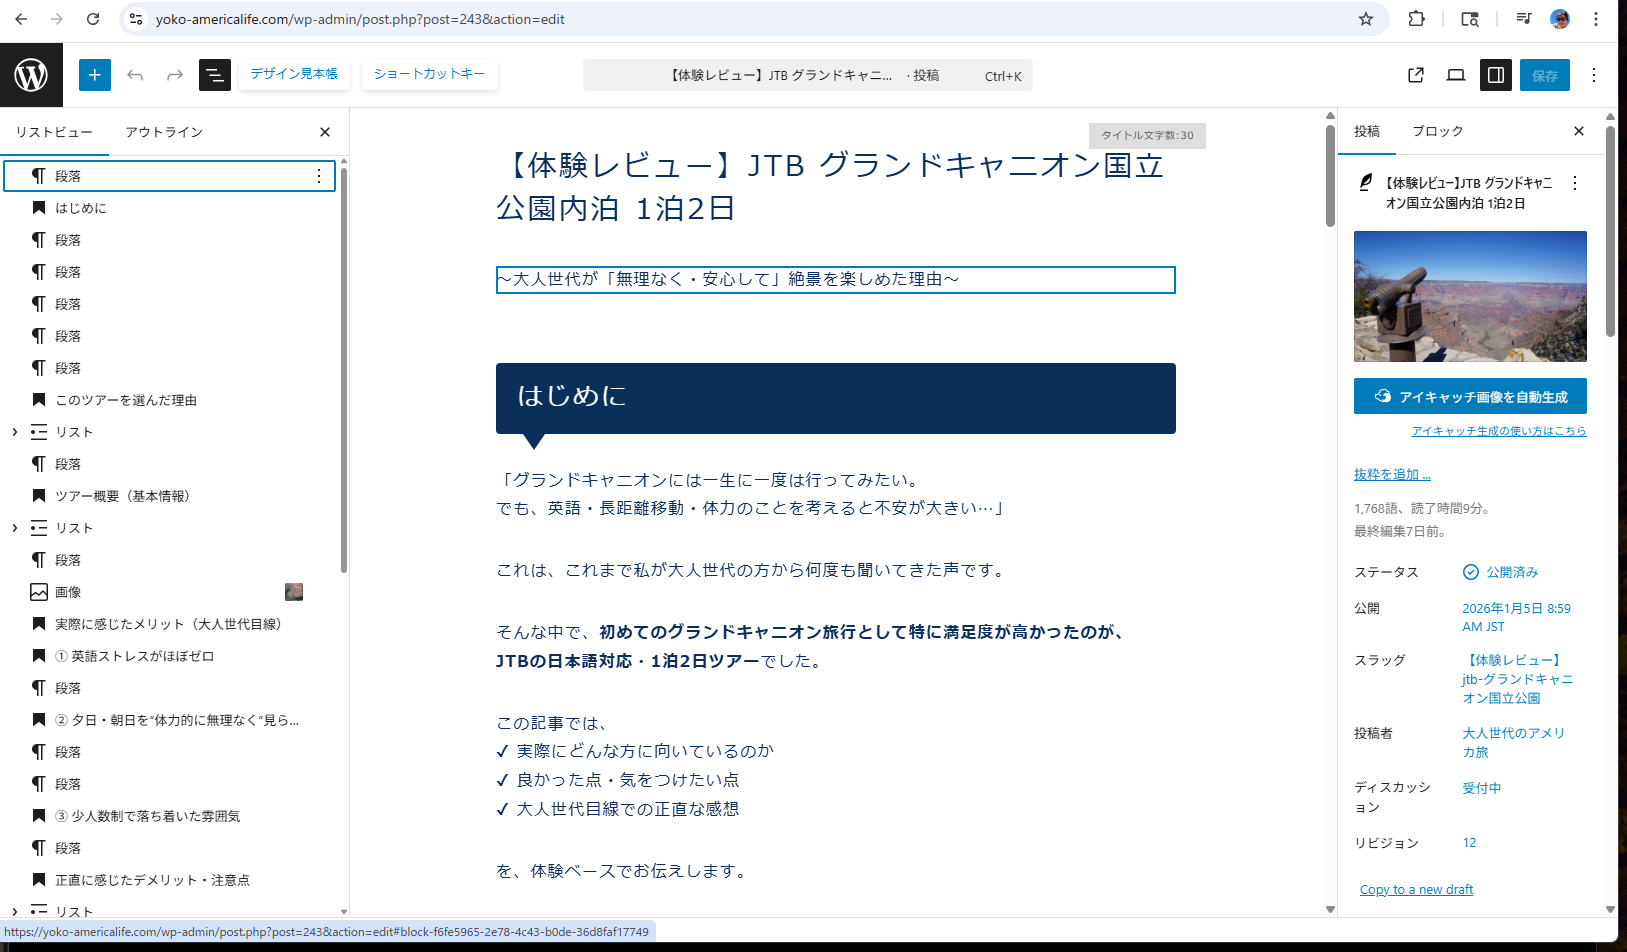1627x952 pixels.
Task: Click the アイキャッチ画像を自動生成 button
Action: tap(1470, 396)
